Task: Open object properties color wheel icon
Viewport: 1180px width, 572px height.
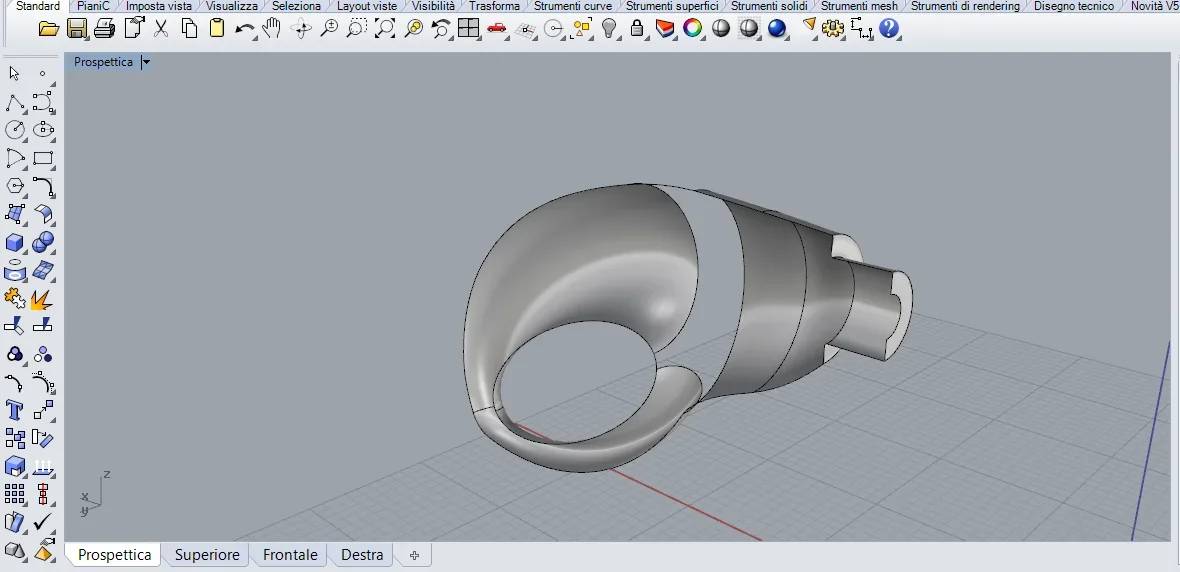Action: coord(692,29)
